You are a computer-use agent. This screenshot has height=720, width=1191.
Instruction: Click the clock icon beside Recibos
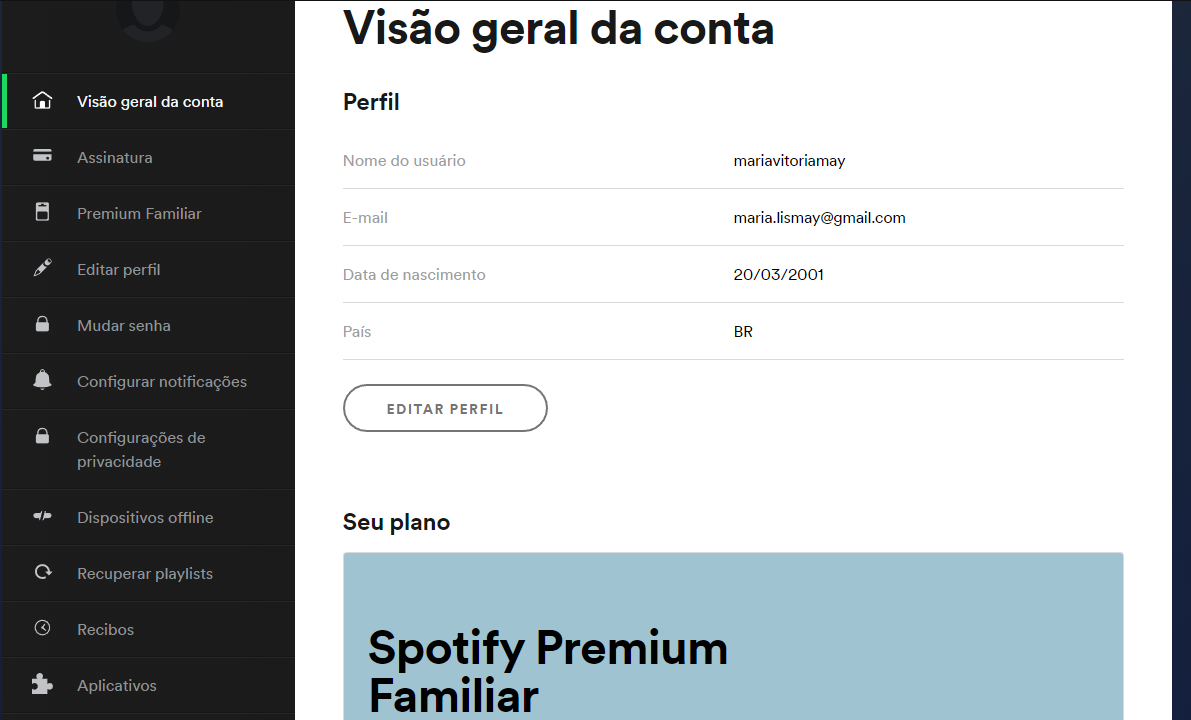(x=43, y=628)
